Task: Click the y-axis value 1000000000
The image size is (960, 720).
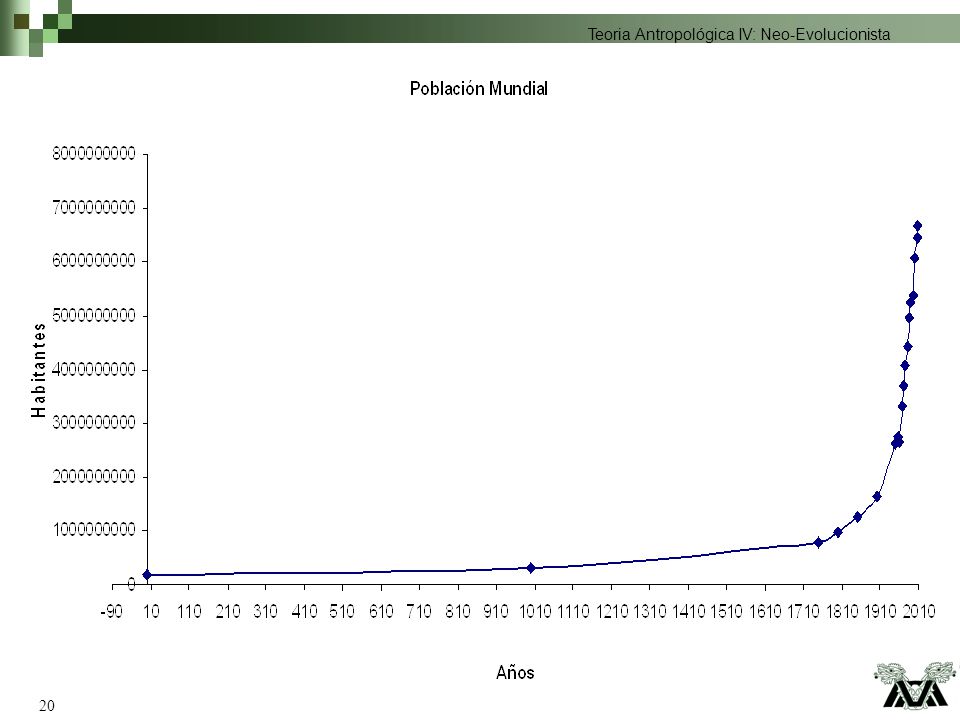Action: (94, 530)
